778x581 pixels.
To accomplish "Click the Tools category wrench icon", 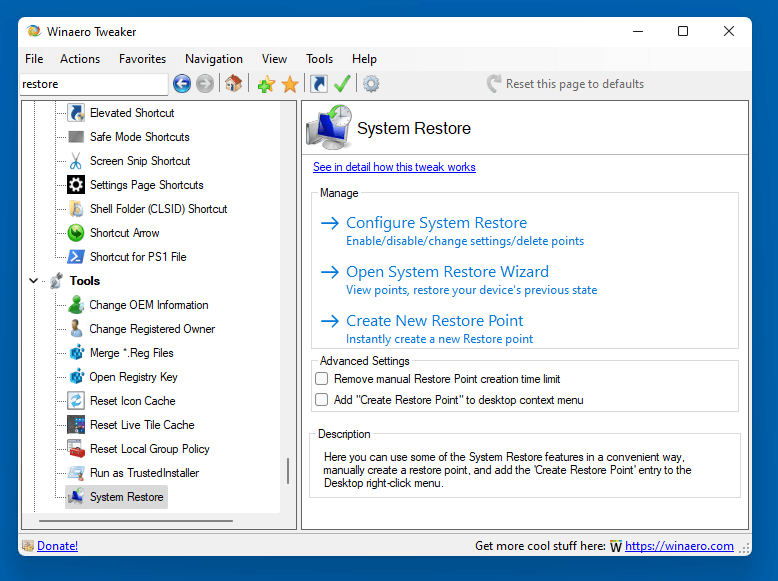I will tap(57, 281).
